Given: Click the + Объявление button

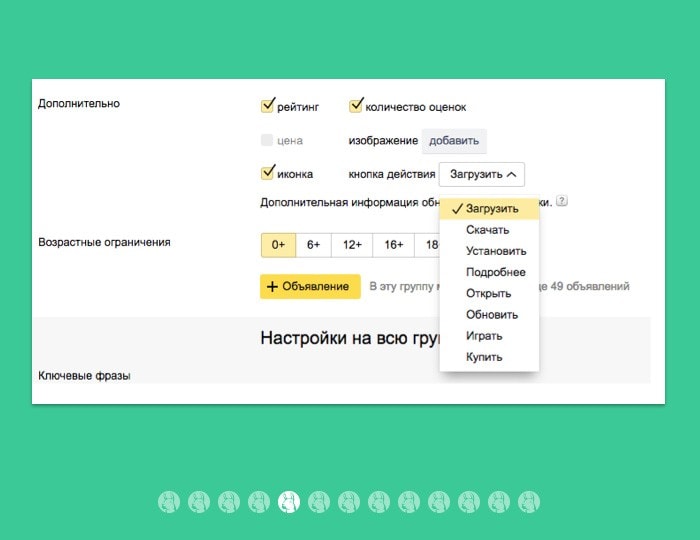Looking at the screenshot, I should click(310, 287).
